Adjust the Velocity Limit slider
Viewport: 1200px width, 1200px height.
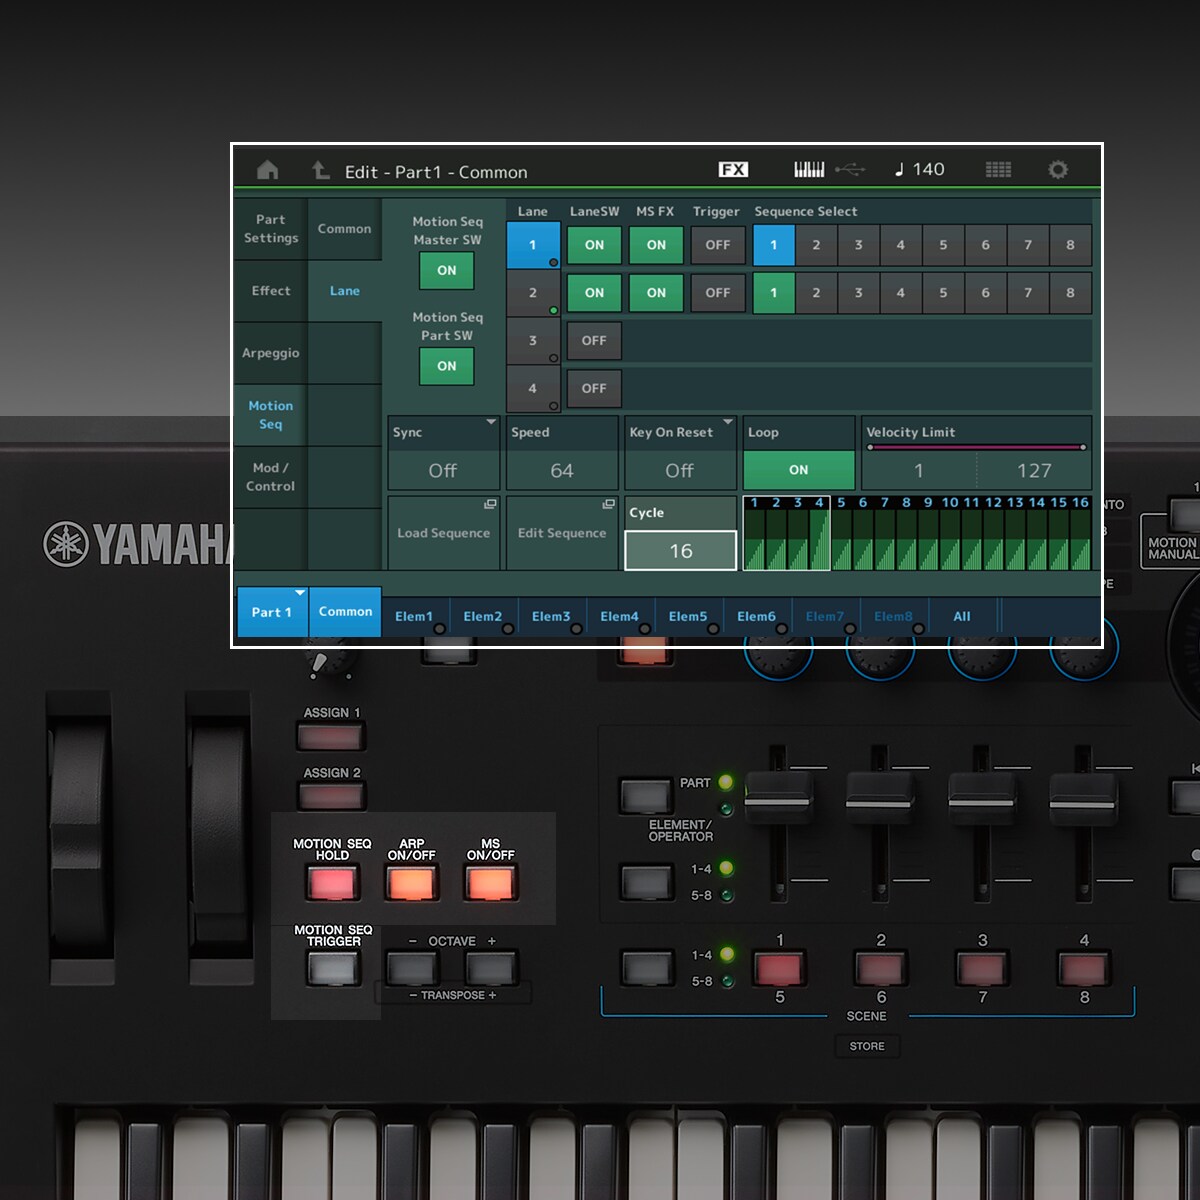976,447
